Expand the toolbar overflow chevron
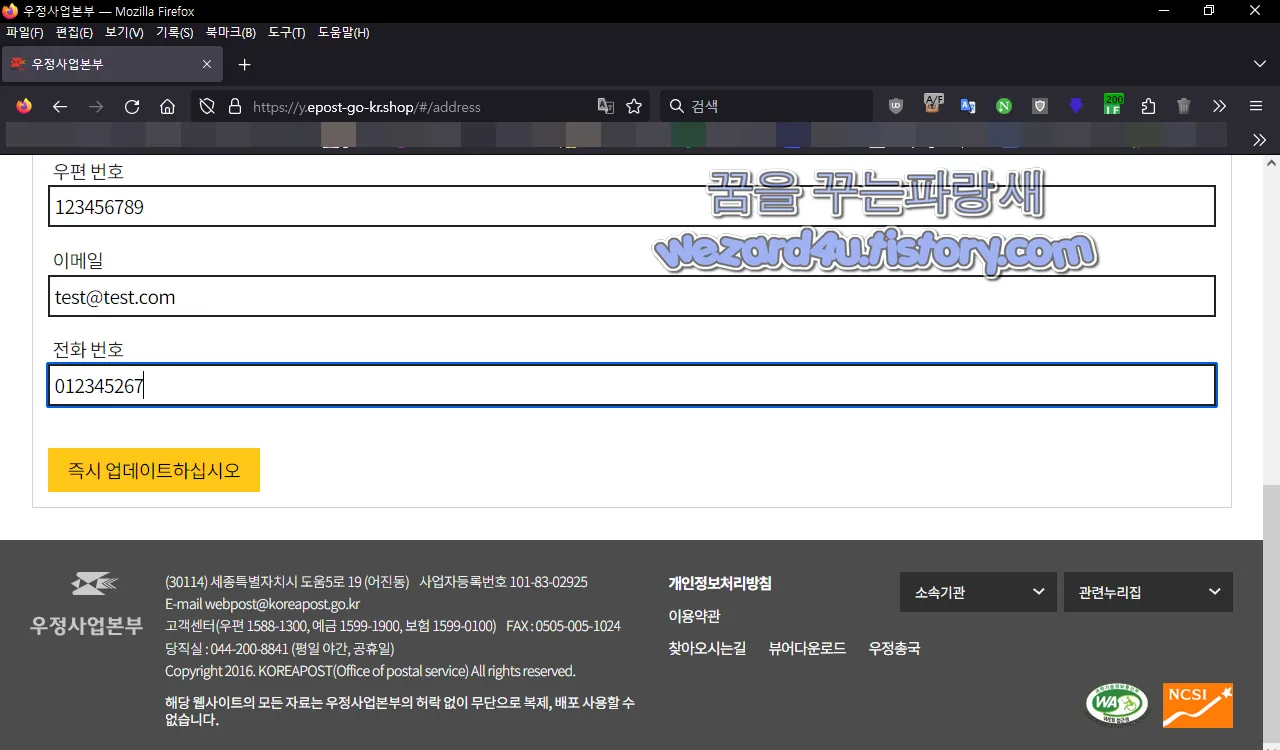1280x750 pixels. point(1219,105)
